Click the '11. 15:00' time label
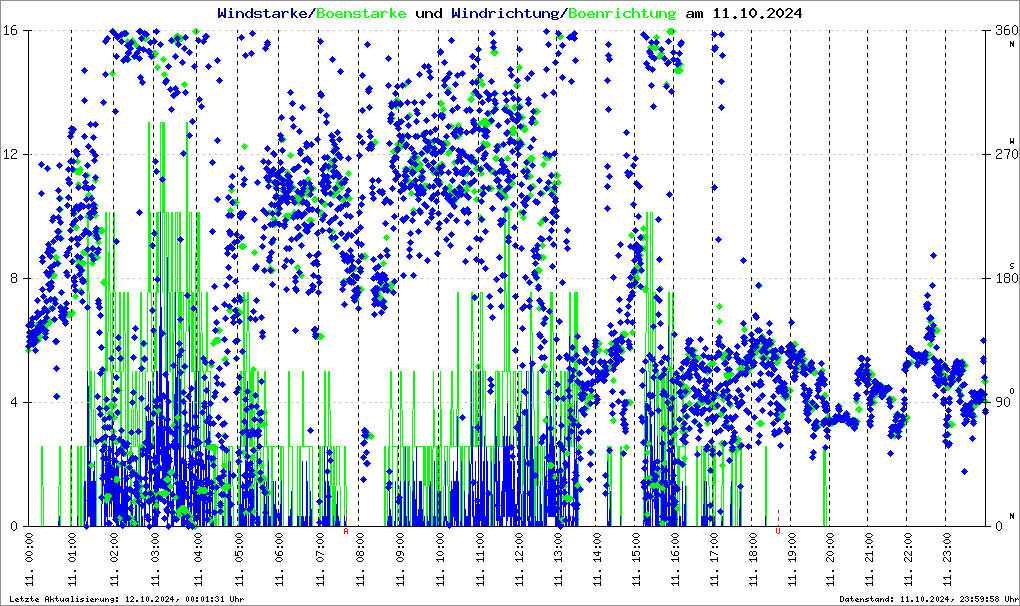This screenshot has height=606, width=1020. click(636, 560)
